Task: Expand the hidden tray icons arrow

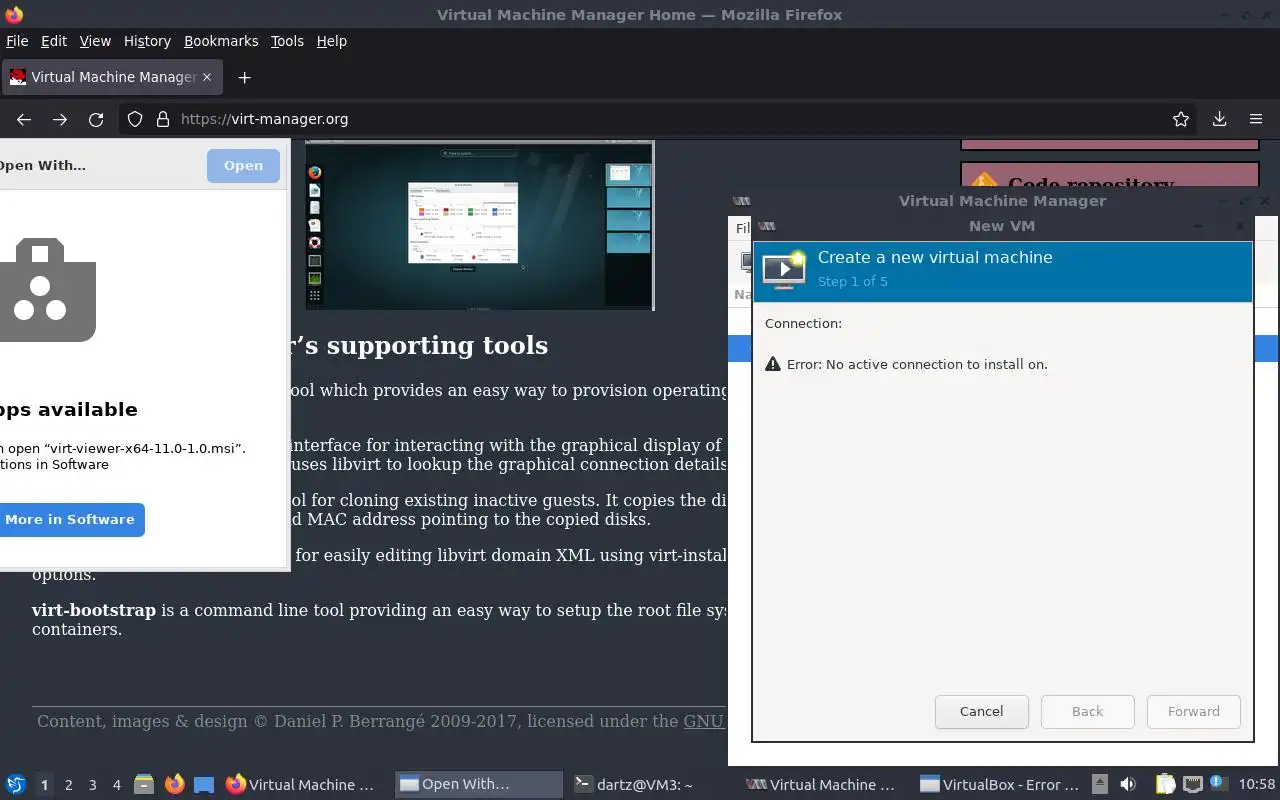Action: [x=1100, y=785]
